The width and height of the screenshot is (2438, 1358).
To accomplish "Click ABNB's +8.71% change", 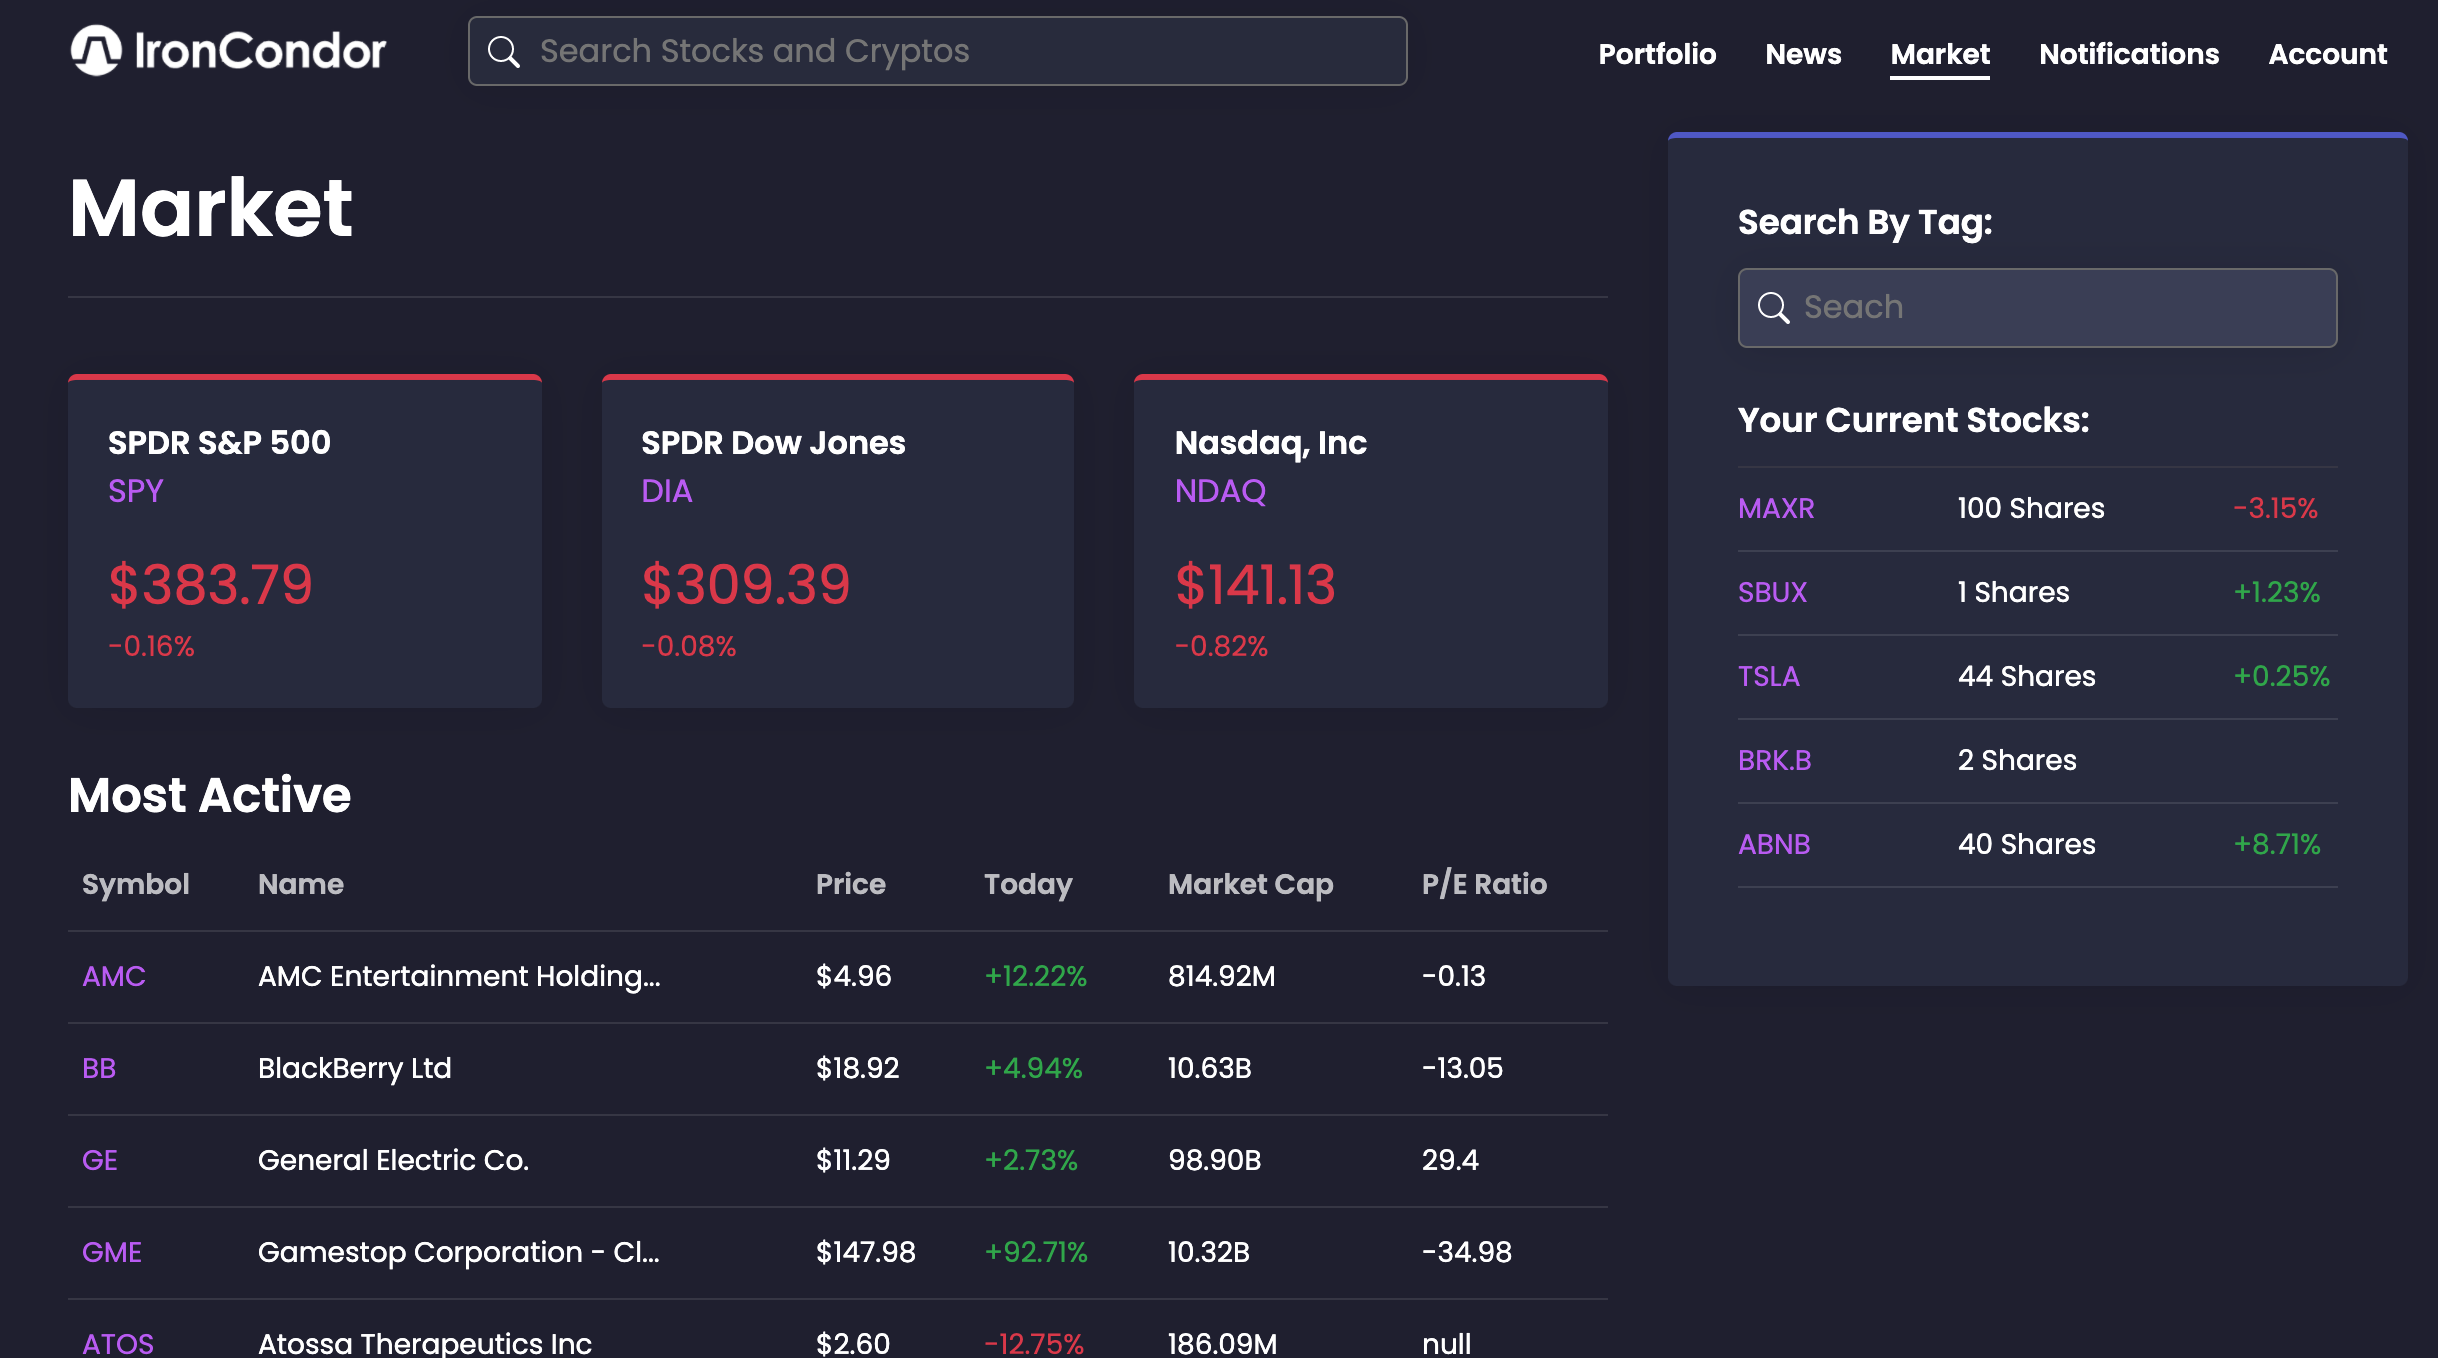I will coord(2277,844).
